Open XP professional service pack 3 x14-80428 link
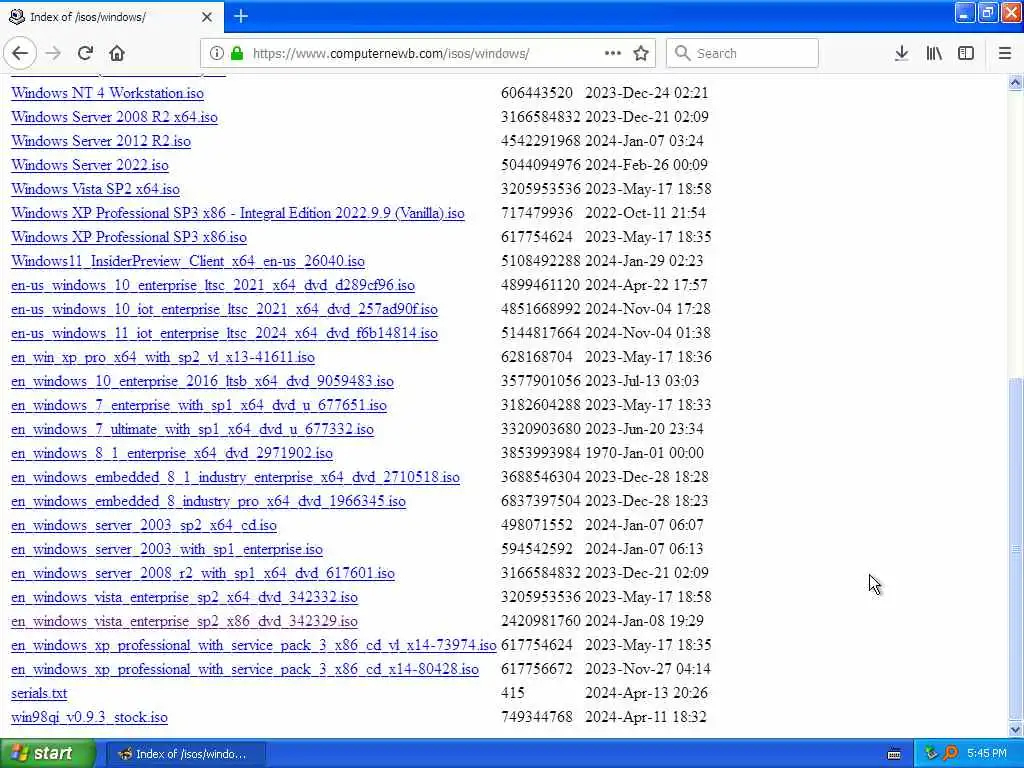 tap(245, 669)
